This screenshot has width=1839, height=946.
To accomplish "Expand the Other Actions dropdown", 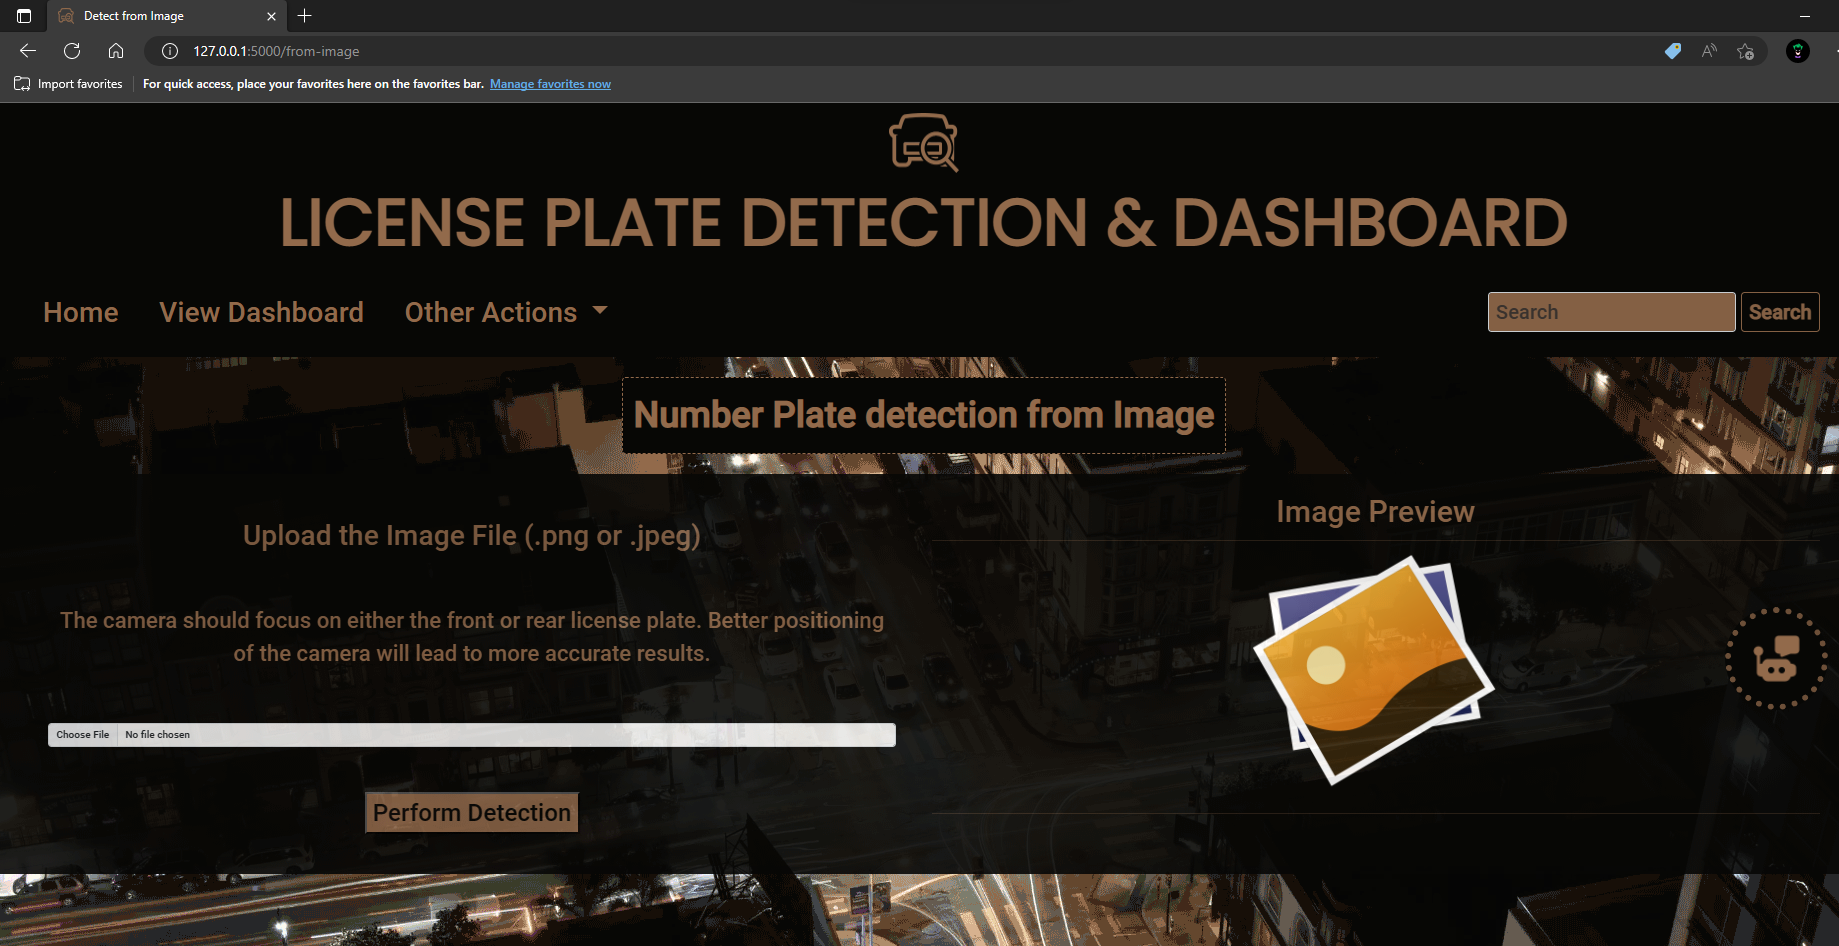I will tap(505, 312).
